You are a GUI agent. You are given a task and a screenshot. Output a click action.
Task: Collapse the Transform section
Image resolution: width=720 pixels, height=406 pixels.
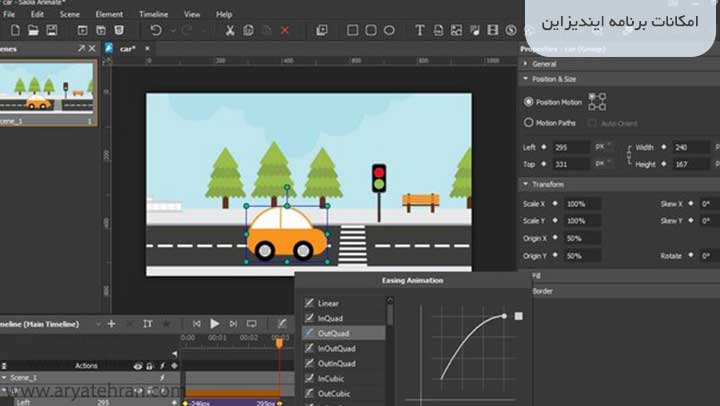point(524,184)
